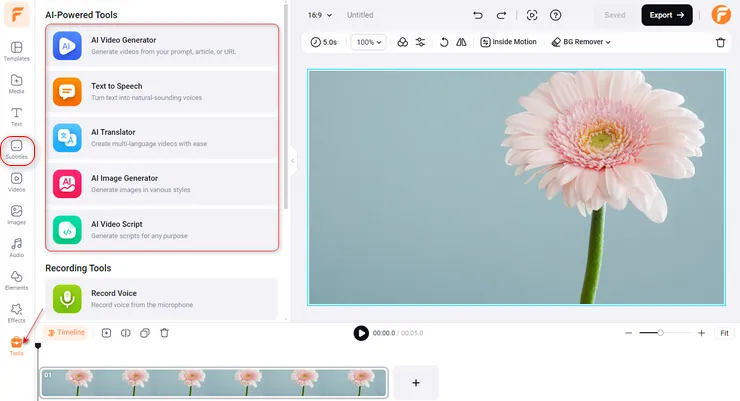Image resolution: width=740 pixels, height=401 pixels.
Task: Open the Media sidebar panel
Action: pos(17,84)
